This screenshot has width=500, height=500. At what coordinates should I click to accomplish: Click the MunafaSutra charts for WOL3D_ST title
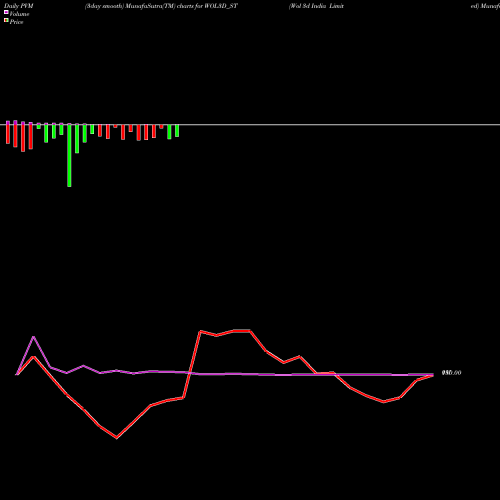[x=161, y=6]
